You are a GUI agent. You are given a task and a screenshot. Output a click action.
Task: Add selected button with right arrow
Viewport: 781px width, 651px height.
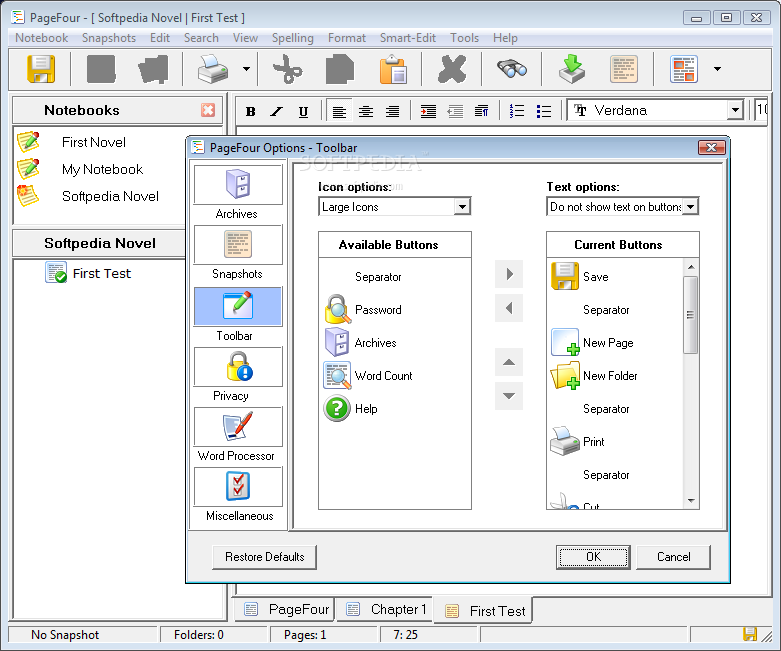pyautogui.click(x=509, y=274)
